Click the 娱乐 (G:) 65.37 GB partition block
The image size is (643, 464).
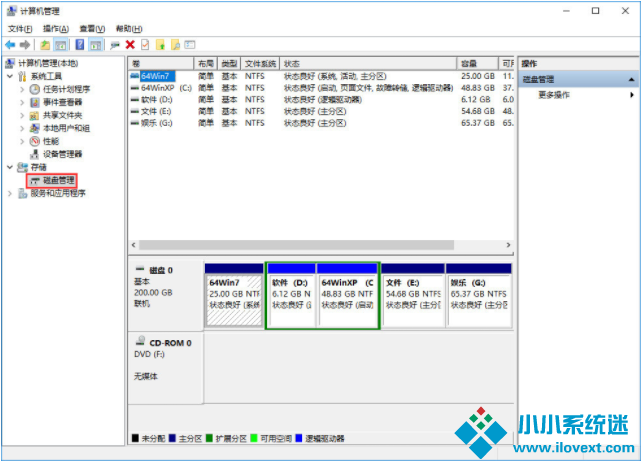point(479,296)
